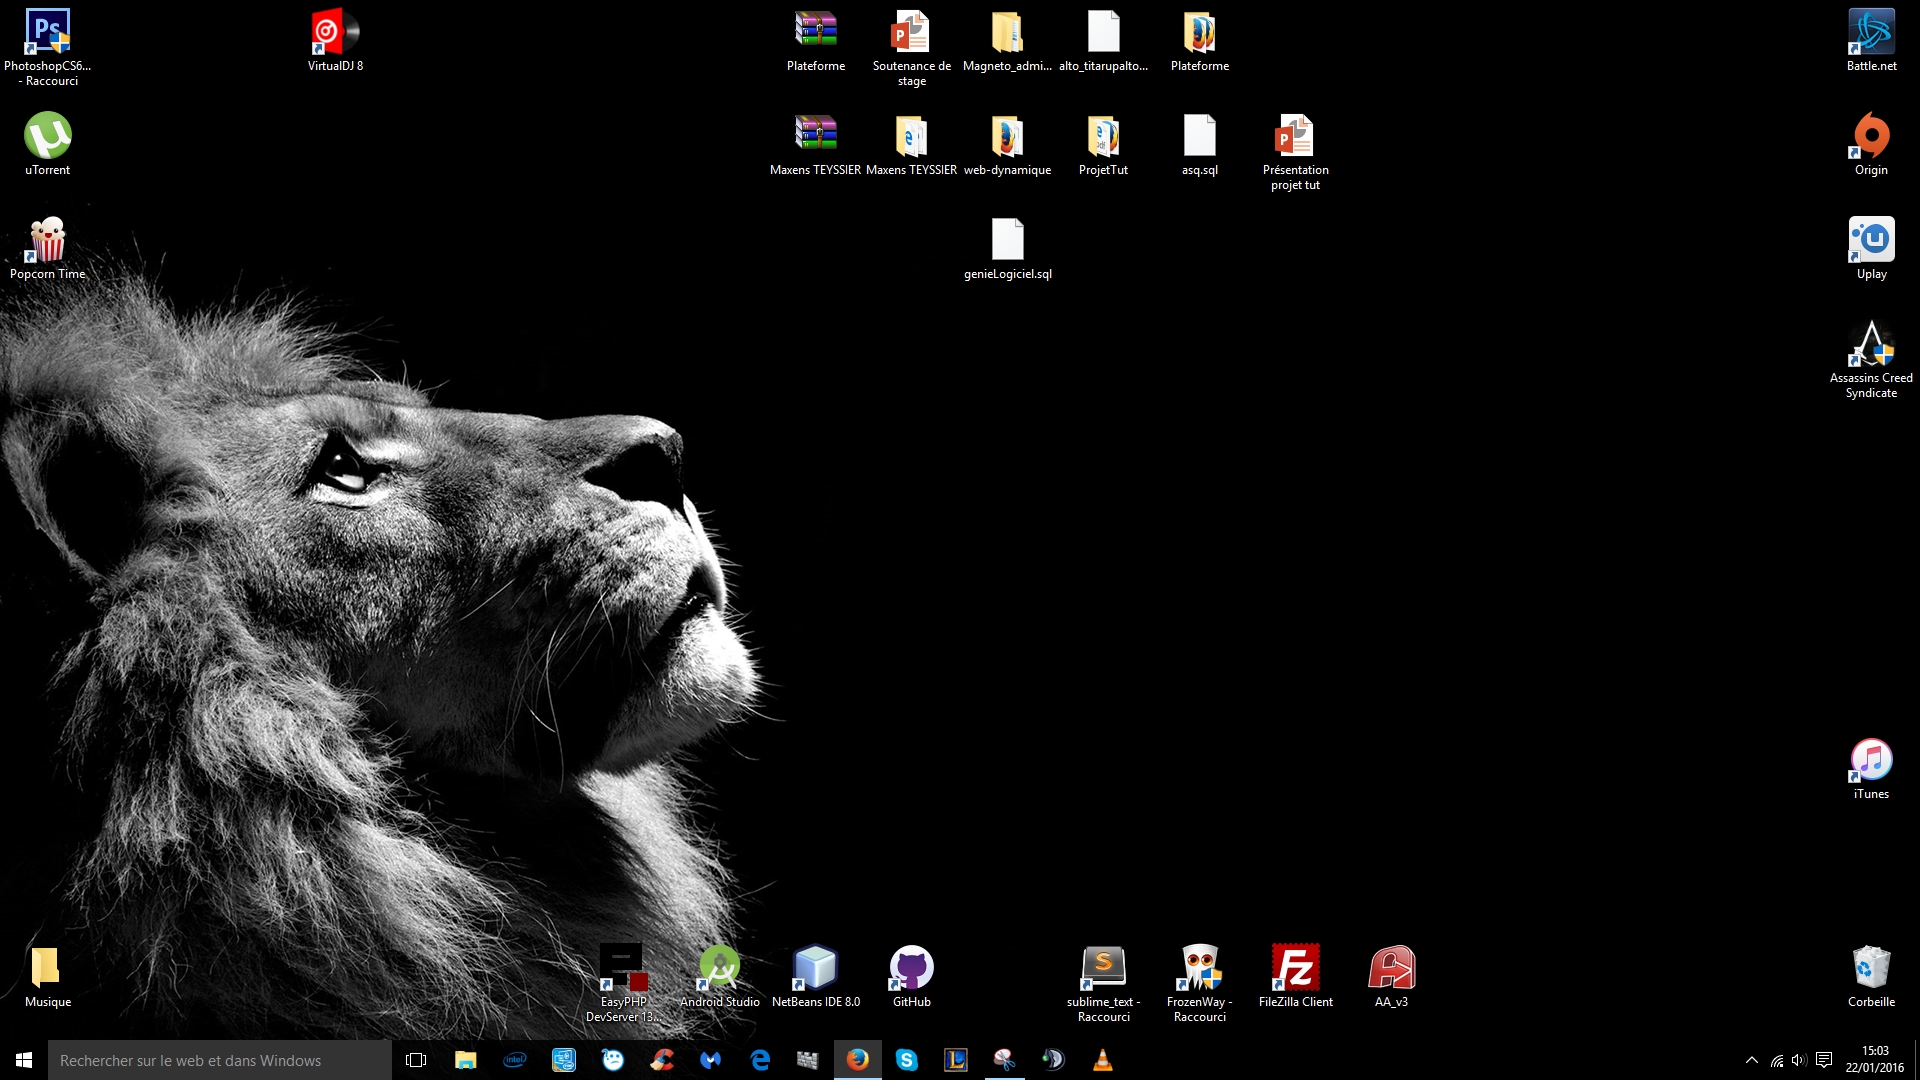Open the Wi-Fi network tray icon
This screenshot has width=1920, height=1080.
tap(1777, 1060)
